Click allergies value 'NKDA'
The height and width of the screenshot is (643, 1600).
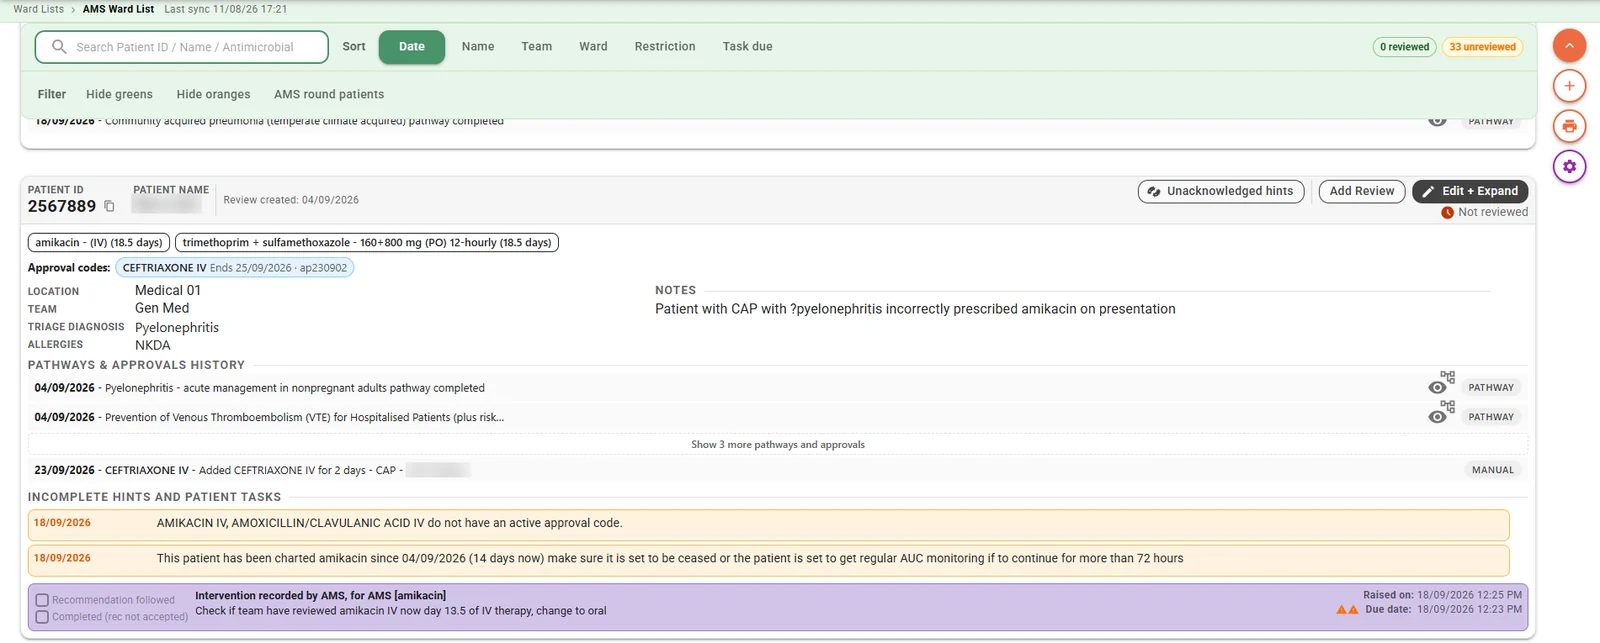153,345
